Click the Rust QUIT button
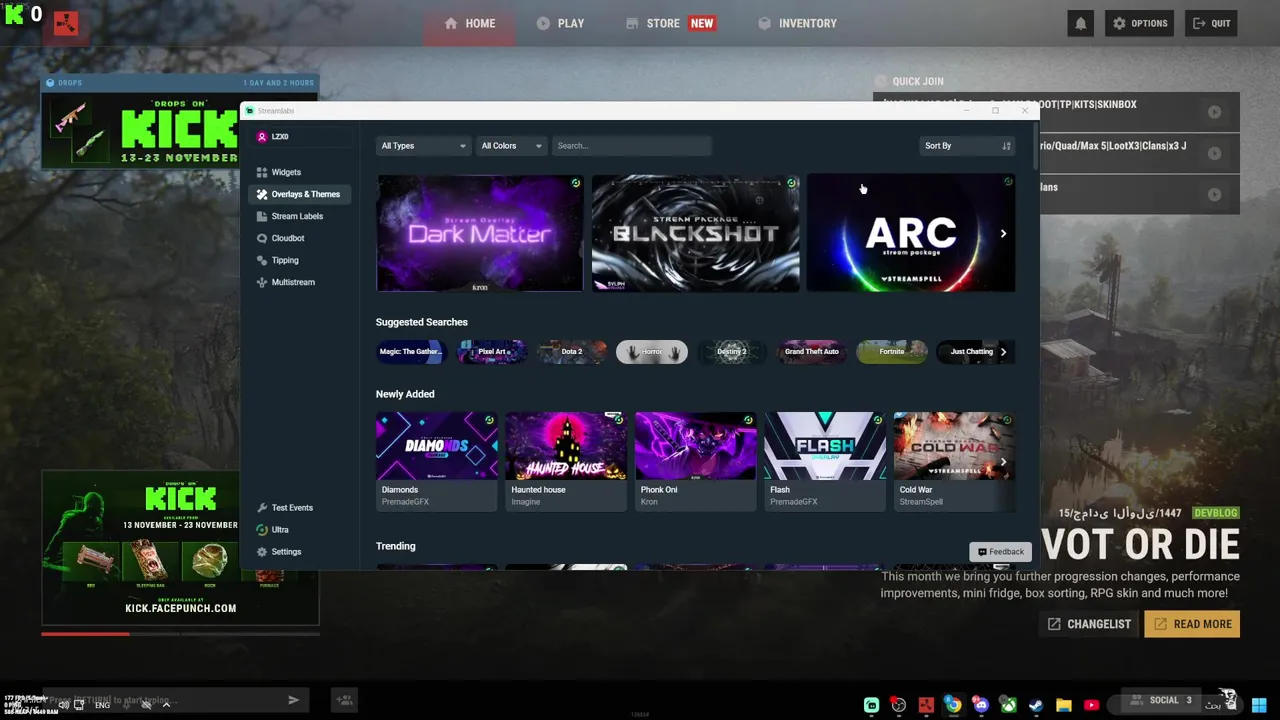Screen dimensions: 1280x720 [1211, 23]
